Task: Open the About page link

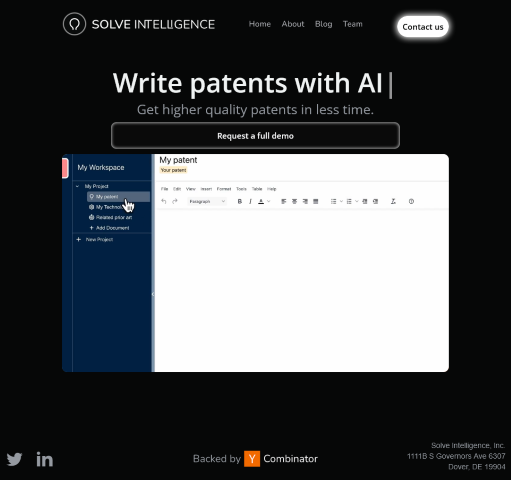Action: point(293,24)
